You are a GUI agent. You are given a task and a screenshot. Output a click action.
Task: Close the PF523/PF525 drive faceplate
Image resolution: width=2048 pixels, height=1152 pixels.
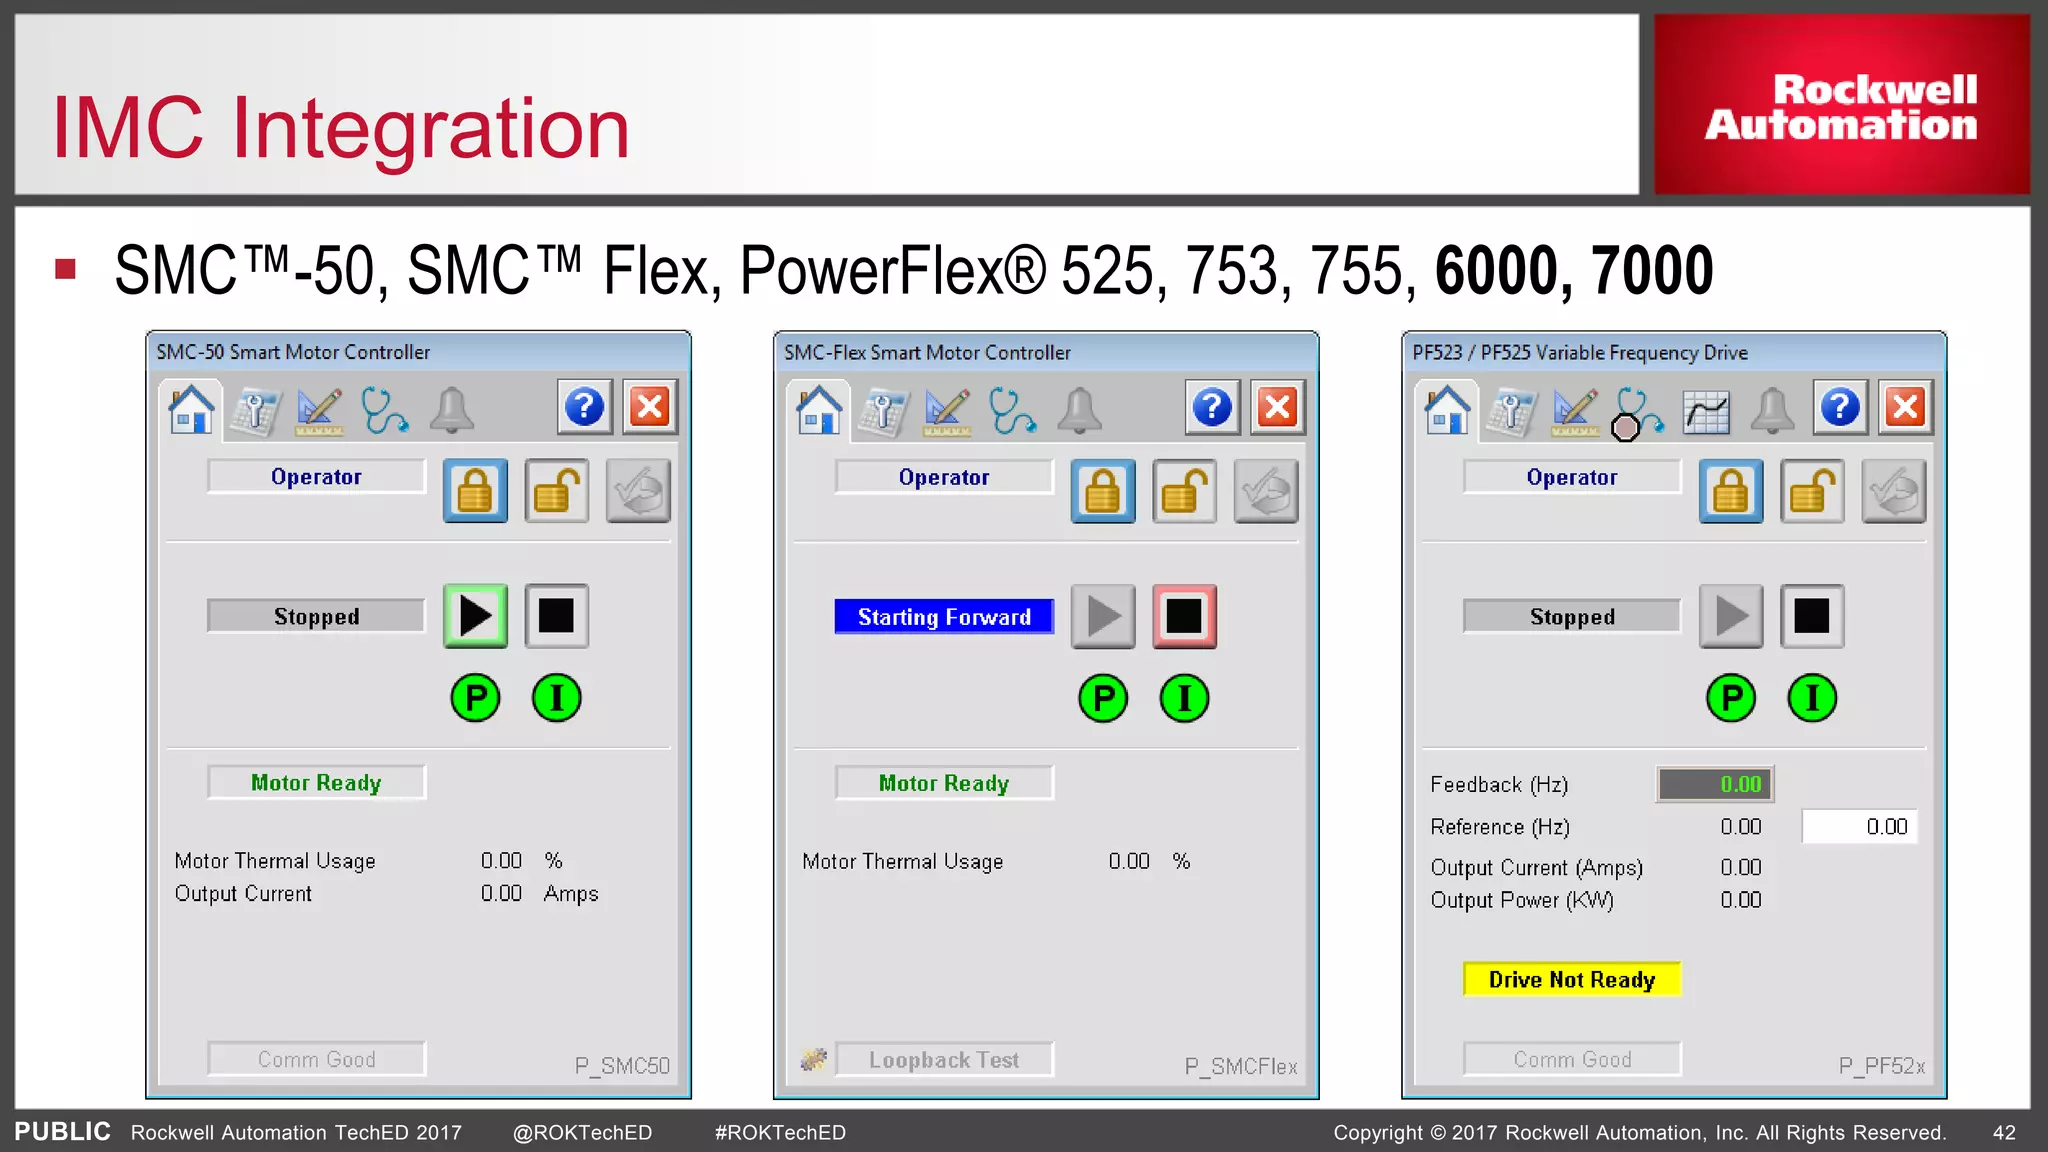tap(1906, 407)
